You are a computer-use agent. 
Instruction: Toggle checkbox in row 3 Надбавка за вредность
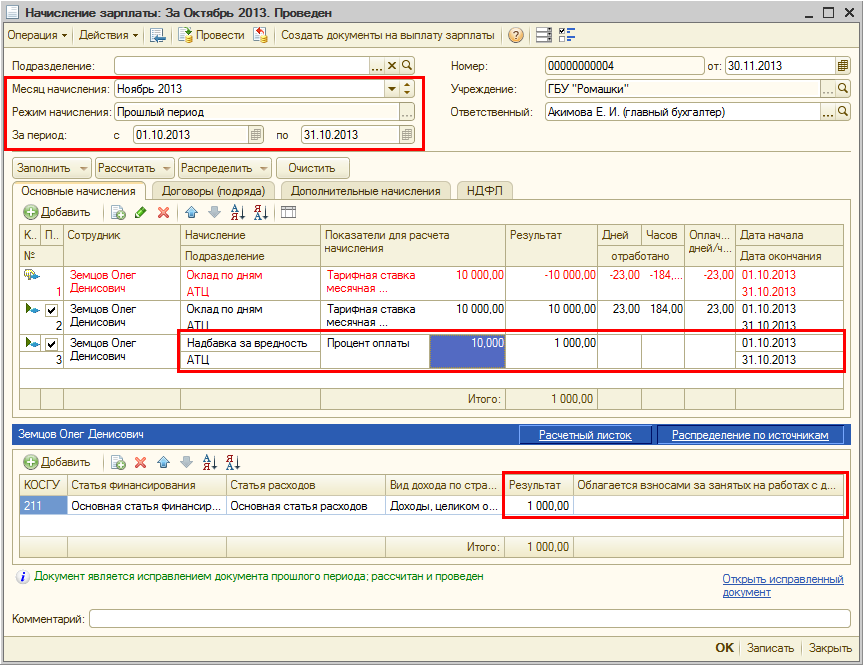pos(52,344)
